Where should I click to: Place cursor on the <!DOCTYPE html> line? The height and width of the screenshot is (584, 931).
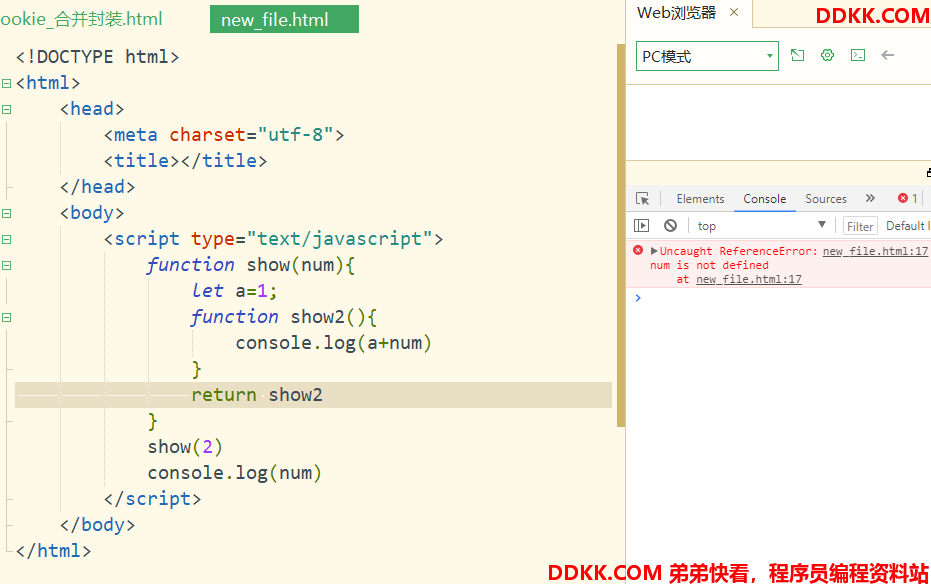97,57
